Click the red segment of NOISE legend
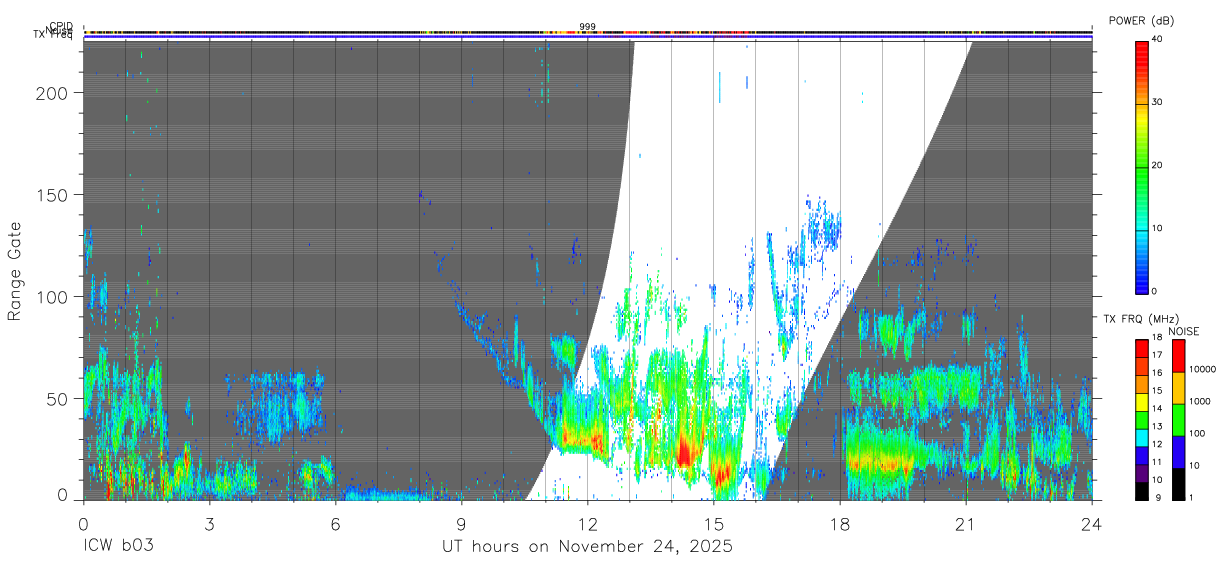This screenshot has height=567, width=1228. tap(1178, 356)
